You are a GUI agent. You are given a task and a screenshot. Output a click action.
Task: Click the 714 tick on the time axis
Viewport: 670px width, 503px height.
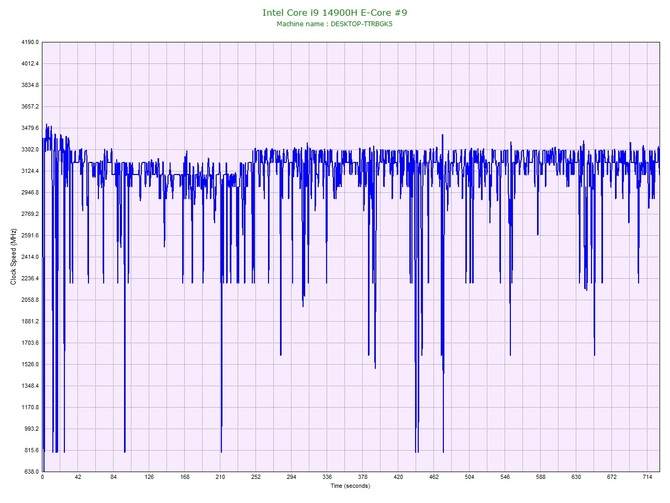(647, 477)
